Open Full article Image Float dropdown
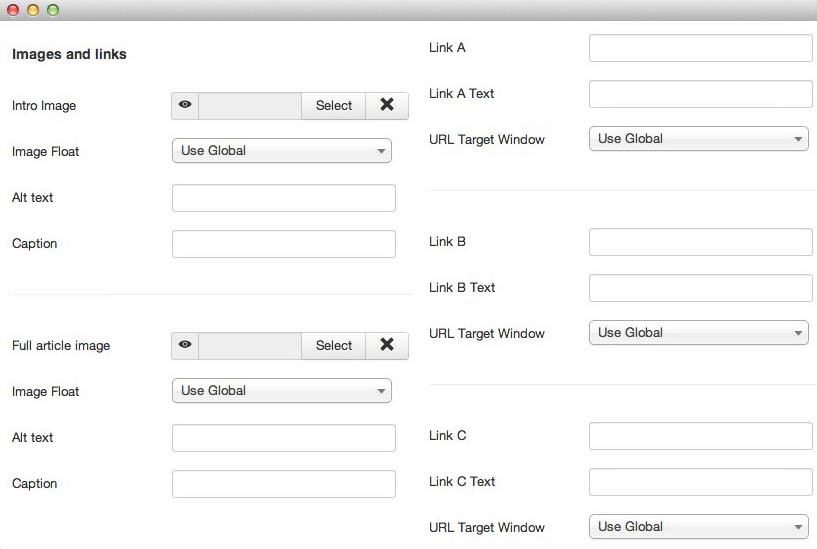This screenshot has width=817, height=549. [x=282, y=391]
